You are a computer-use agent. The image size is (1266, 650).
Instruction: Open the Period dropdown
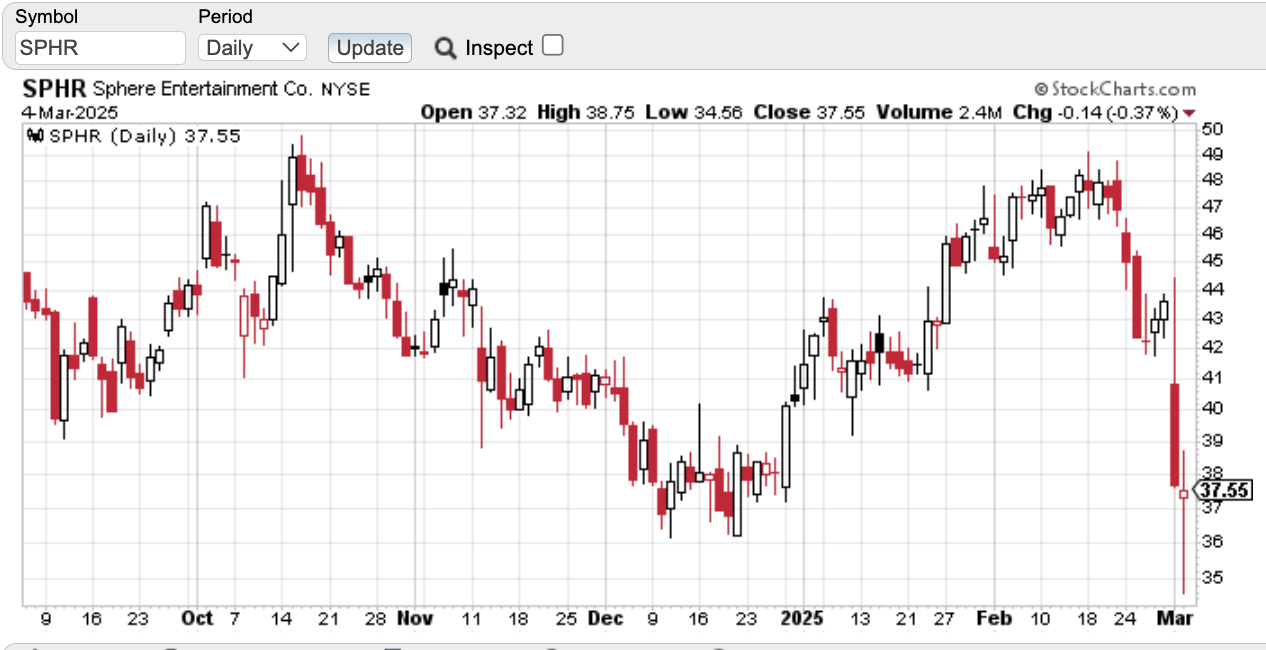[x=251, y=47]
